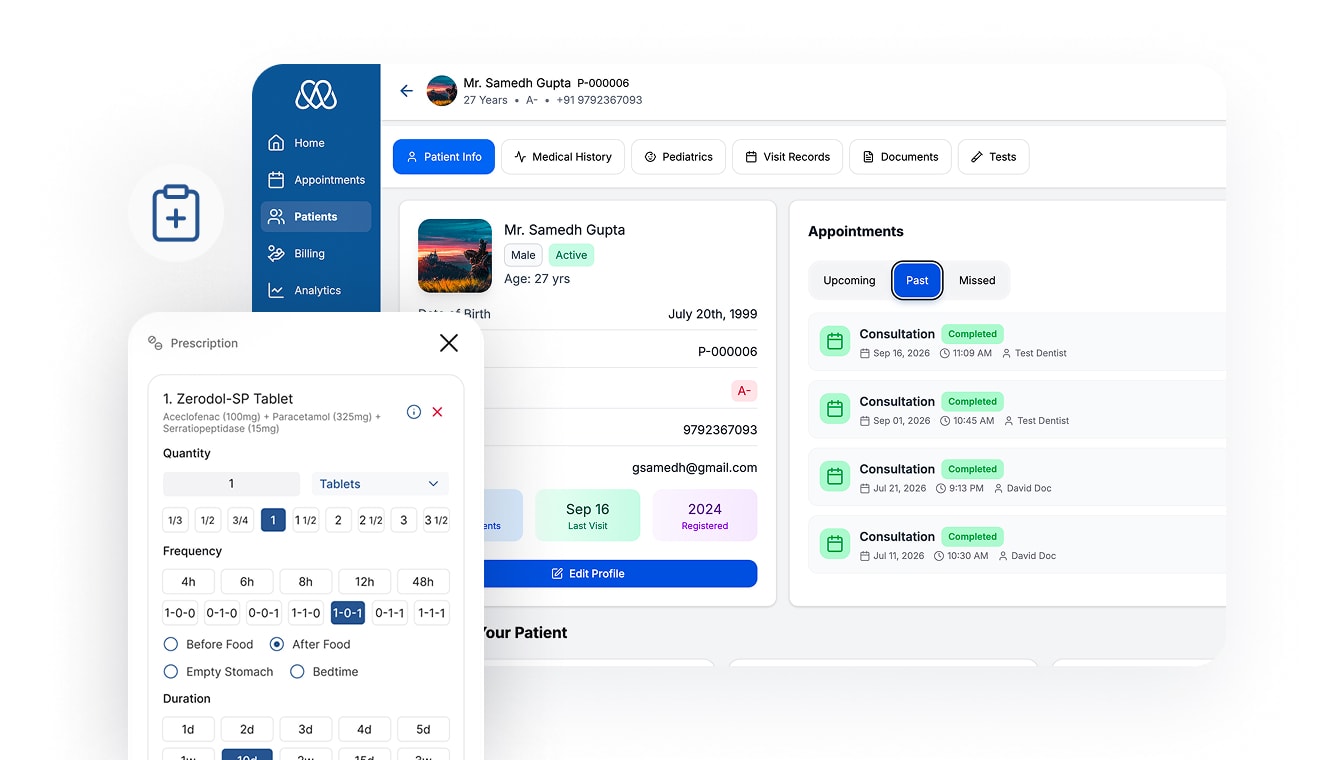
Task: Open consultation with David Doc at 9:13 PM
Action: point(1016,477)
